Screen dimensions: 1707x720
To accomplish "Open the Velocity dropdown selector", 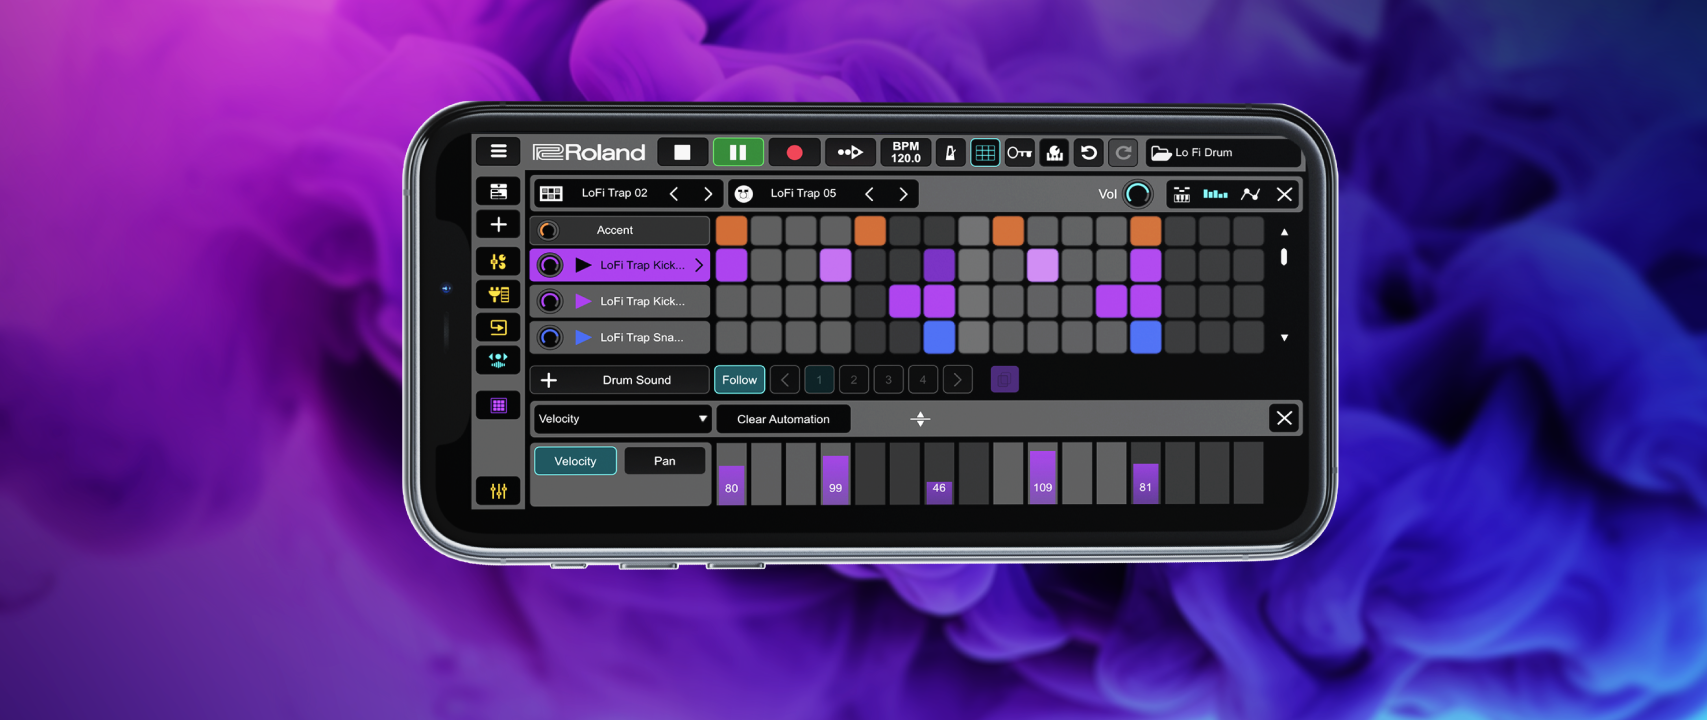I will coord(622,419).
